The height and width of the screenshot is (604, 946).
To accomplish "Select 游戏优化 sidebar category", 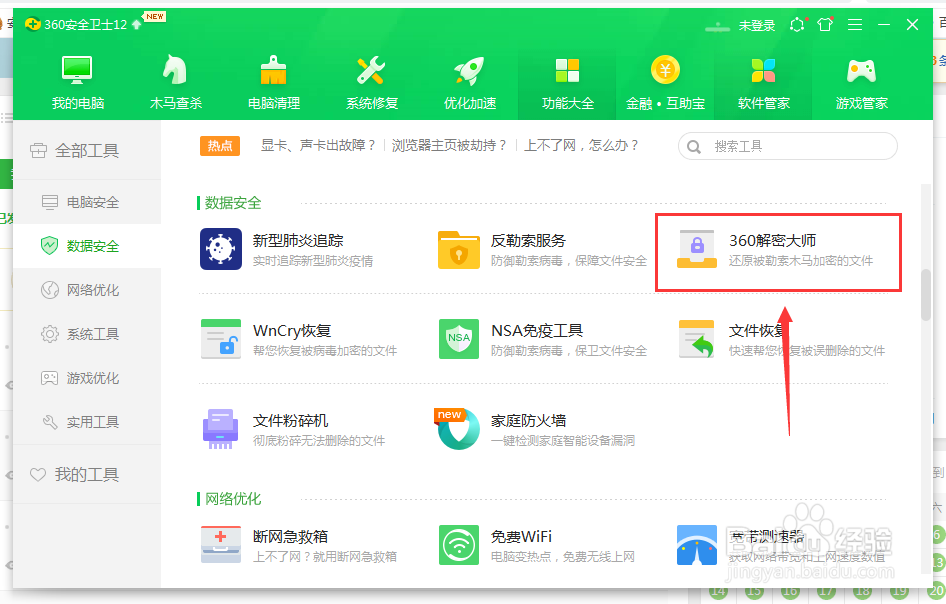I will (87, 378).
